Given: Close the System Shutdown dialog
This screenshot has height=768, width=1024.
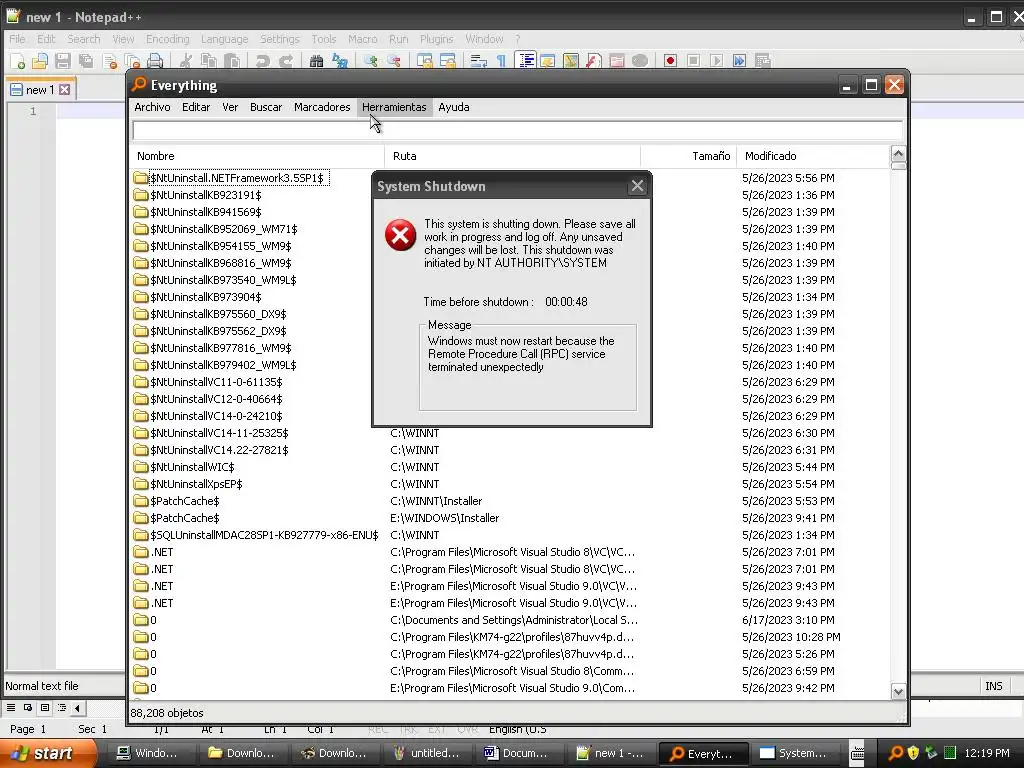Looking at the screenshot, I should pyautogui.click(x=637, y=186).
